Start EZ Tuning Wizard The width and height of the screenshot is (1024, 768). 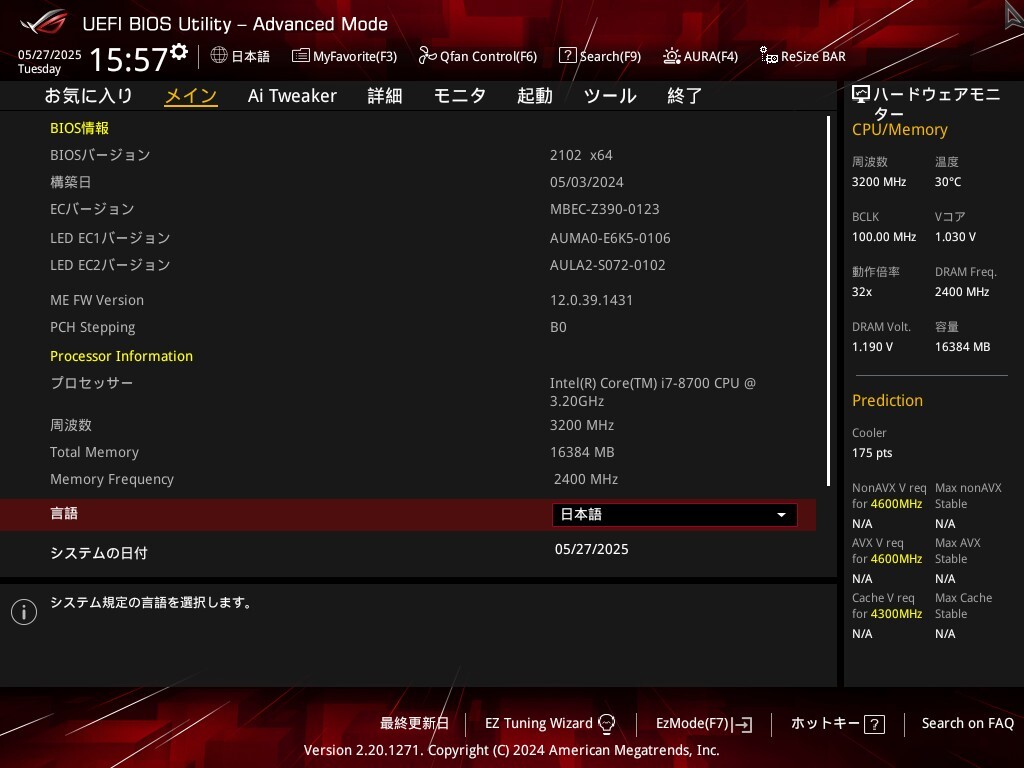[x=550, y=724]
